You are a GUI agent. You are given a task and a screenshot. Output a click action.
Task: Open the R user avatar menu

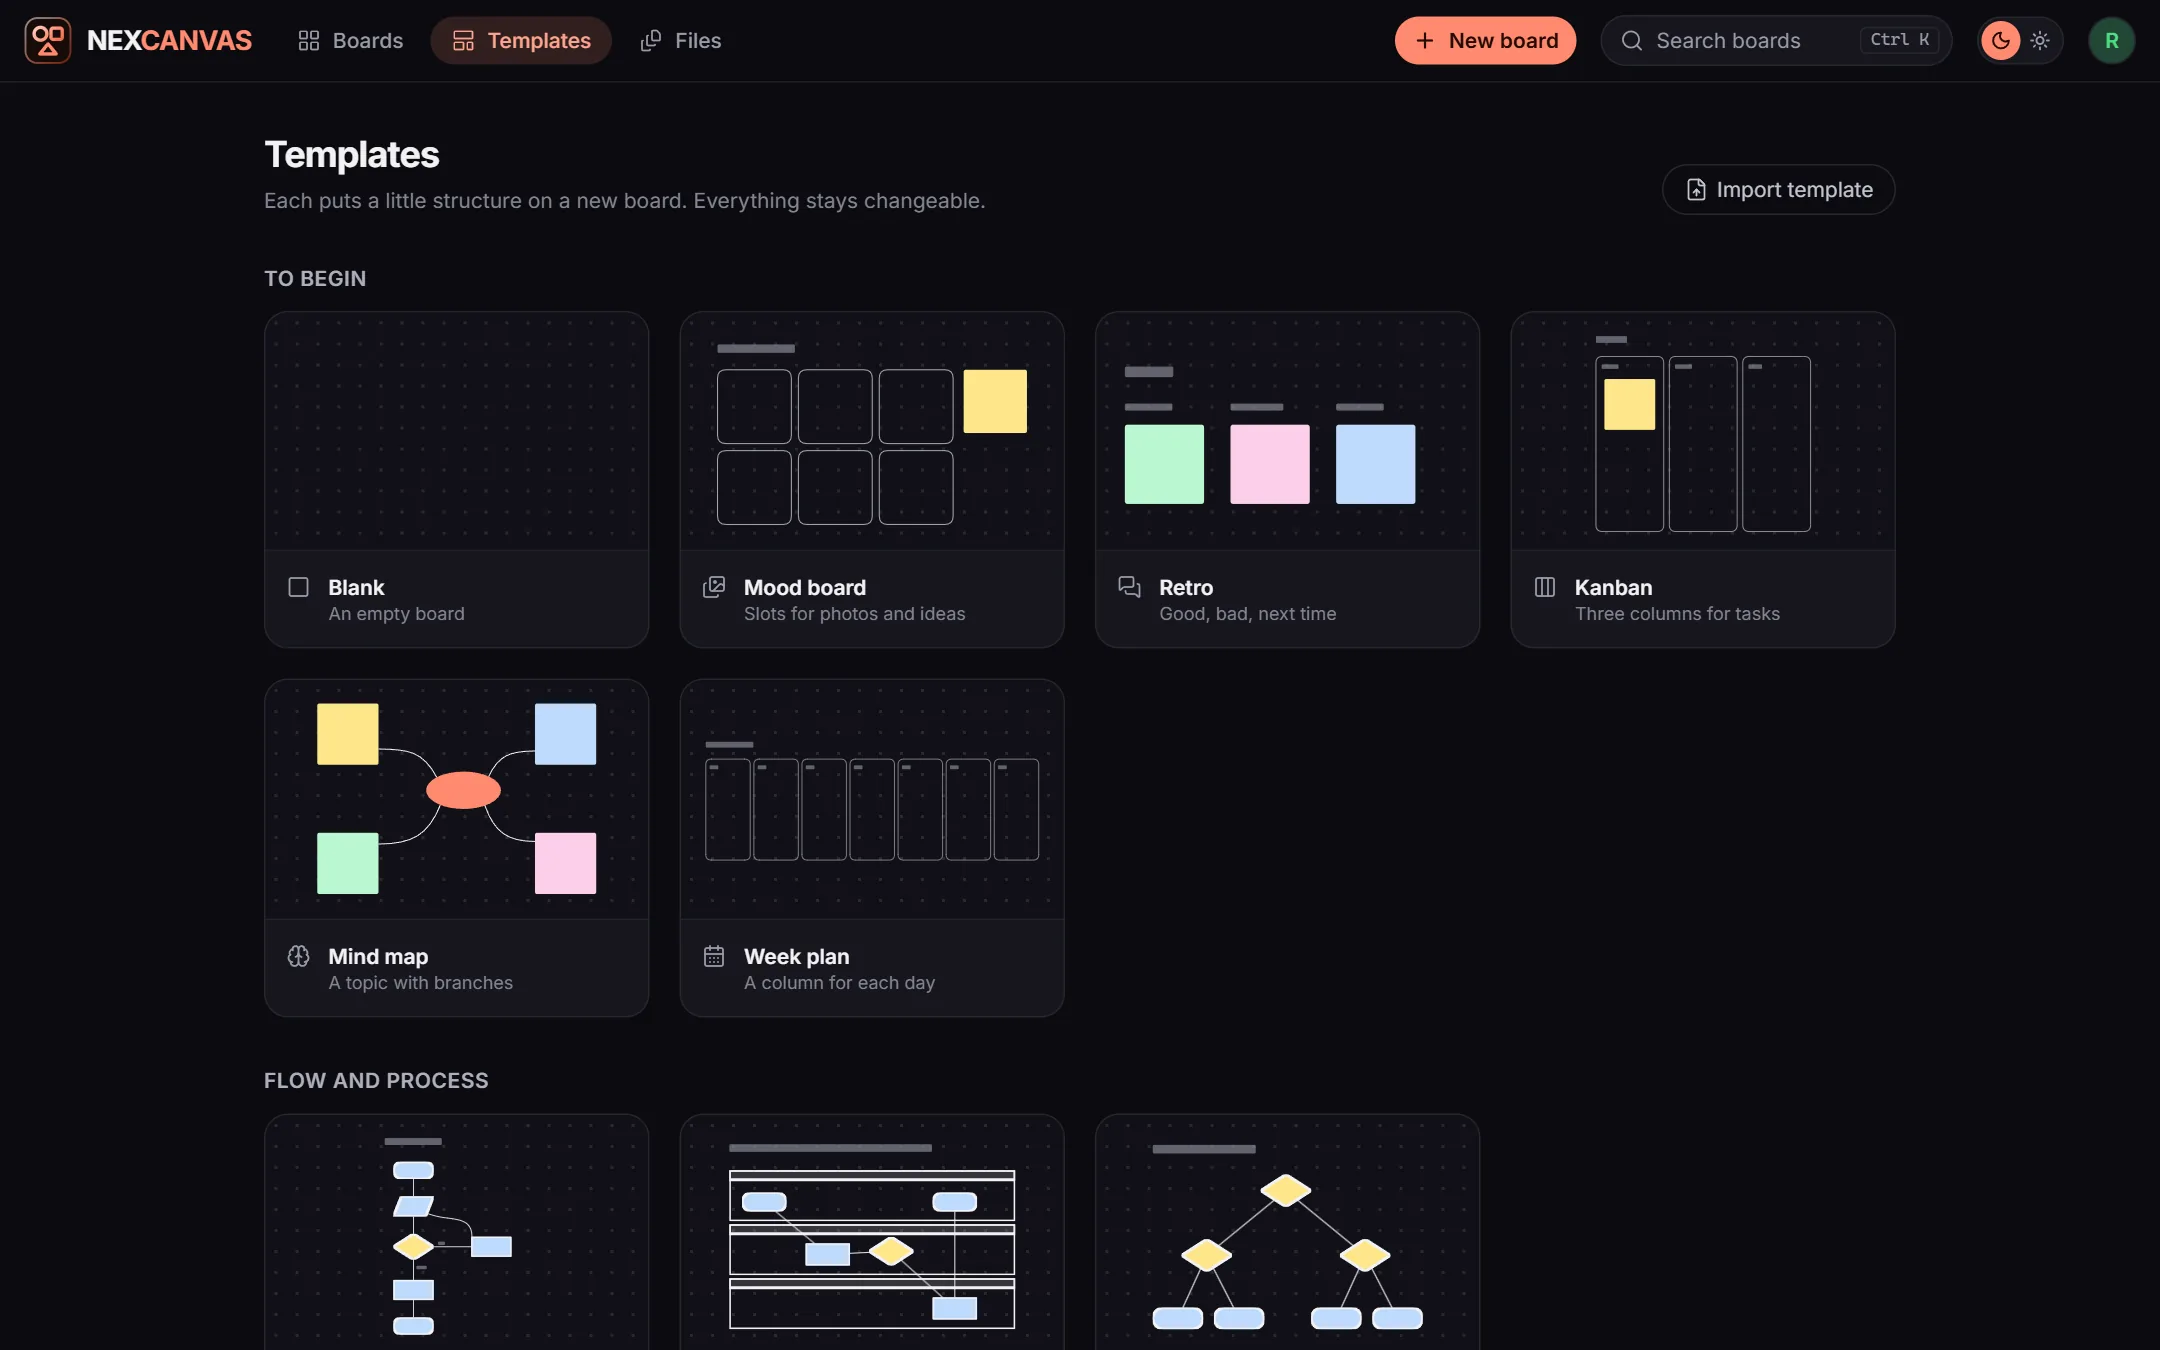[2111, 40]
